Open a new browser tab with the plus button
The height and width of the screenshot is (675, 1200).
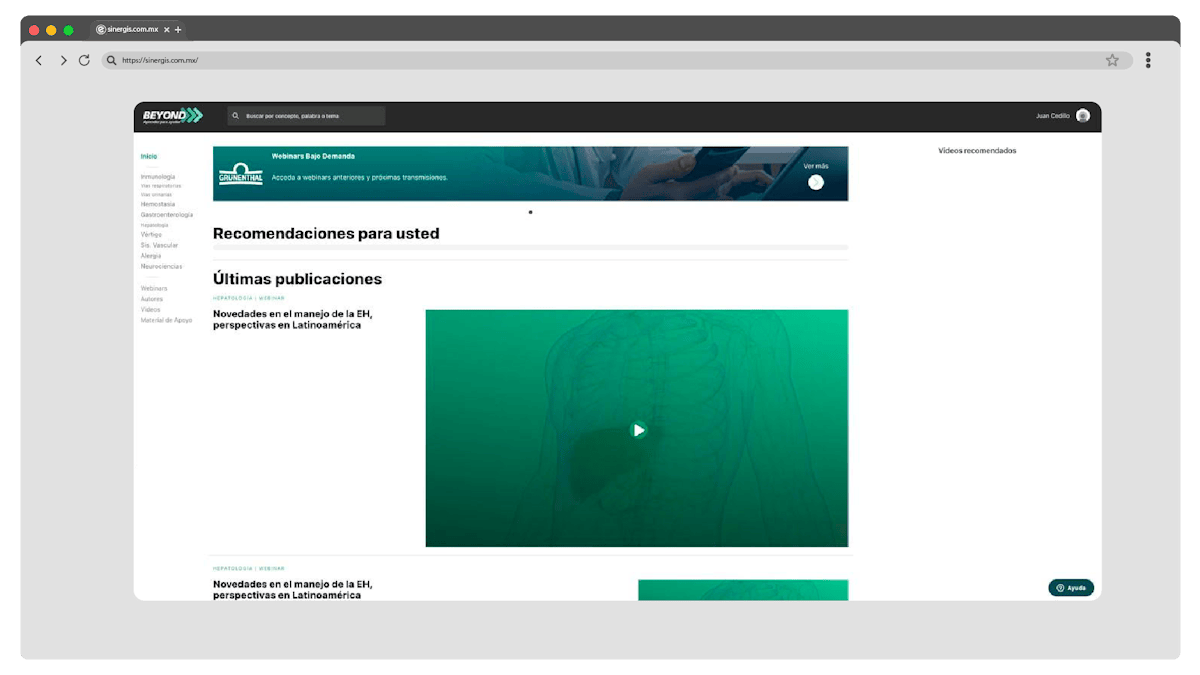pos(177,29)
